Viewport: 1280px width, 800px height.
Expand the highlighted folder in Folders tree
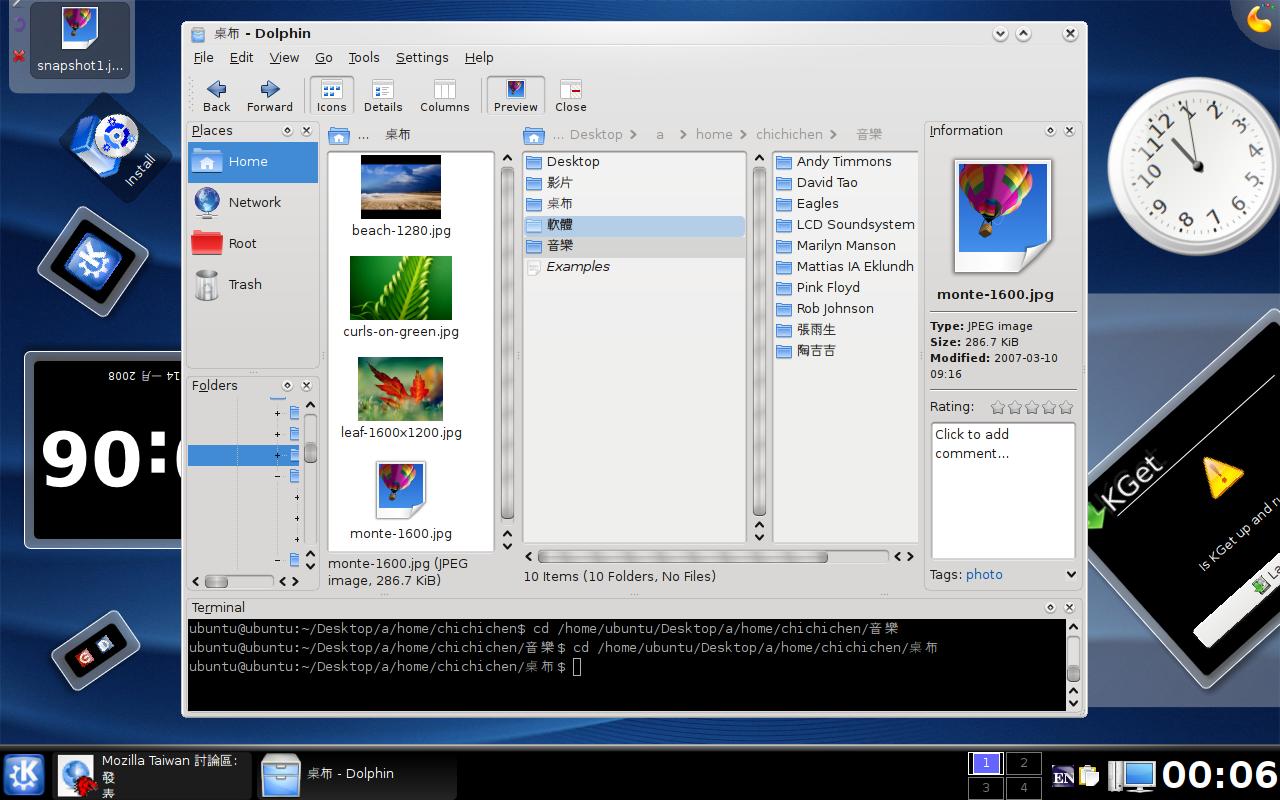[277, 455]
